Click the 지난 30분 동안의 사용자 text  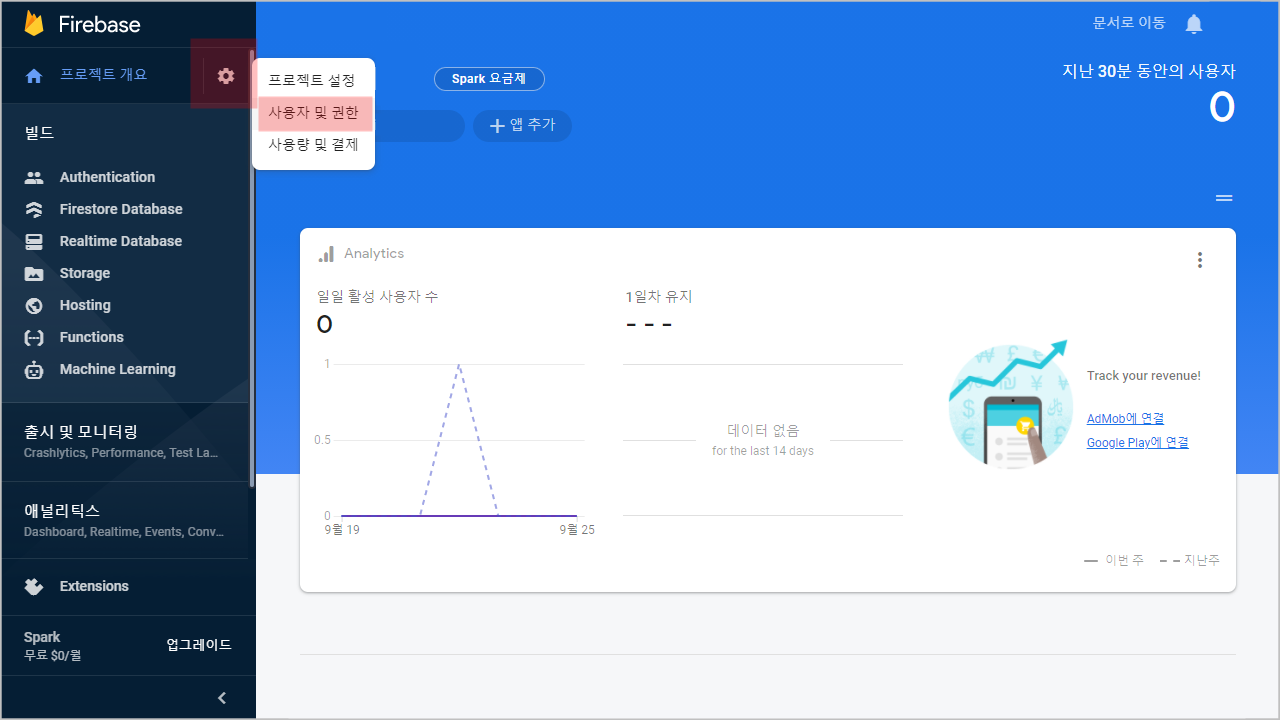tap(1148, 71)
